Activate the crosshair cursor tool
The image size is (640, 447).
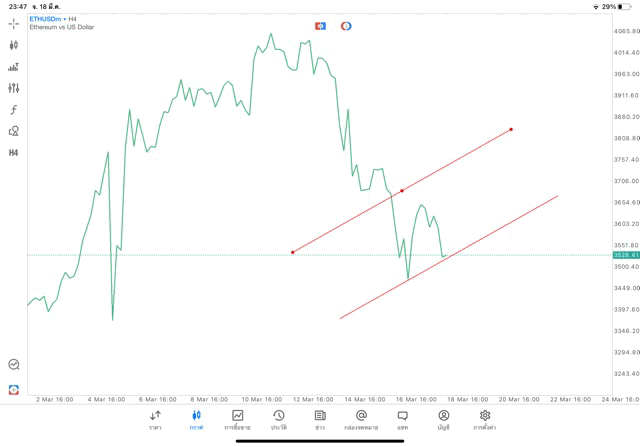(14, 23)
